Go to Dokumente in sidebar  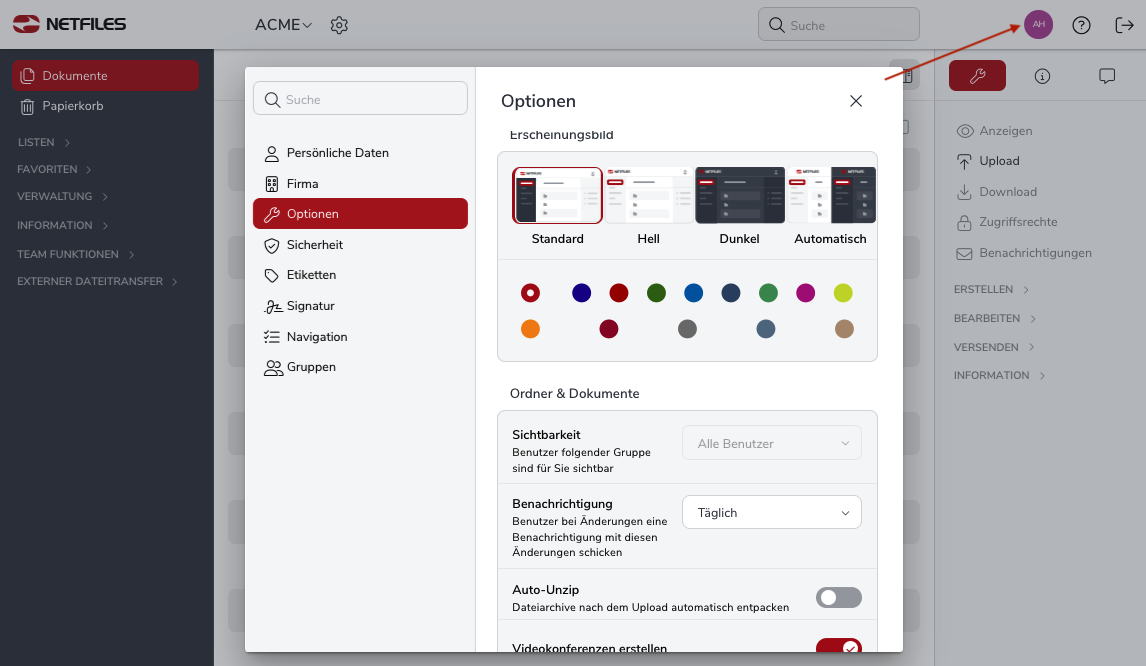point(105,76)
